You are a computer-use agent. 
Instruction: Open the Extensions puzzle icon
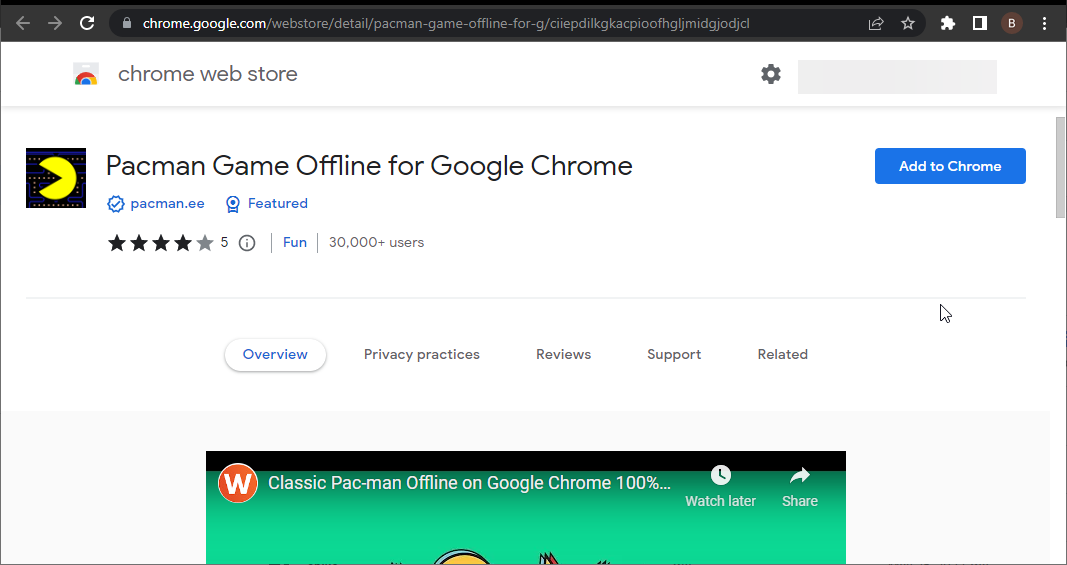click(x=947, y=23)
